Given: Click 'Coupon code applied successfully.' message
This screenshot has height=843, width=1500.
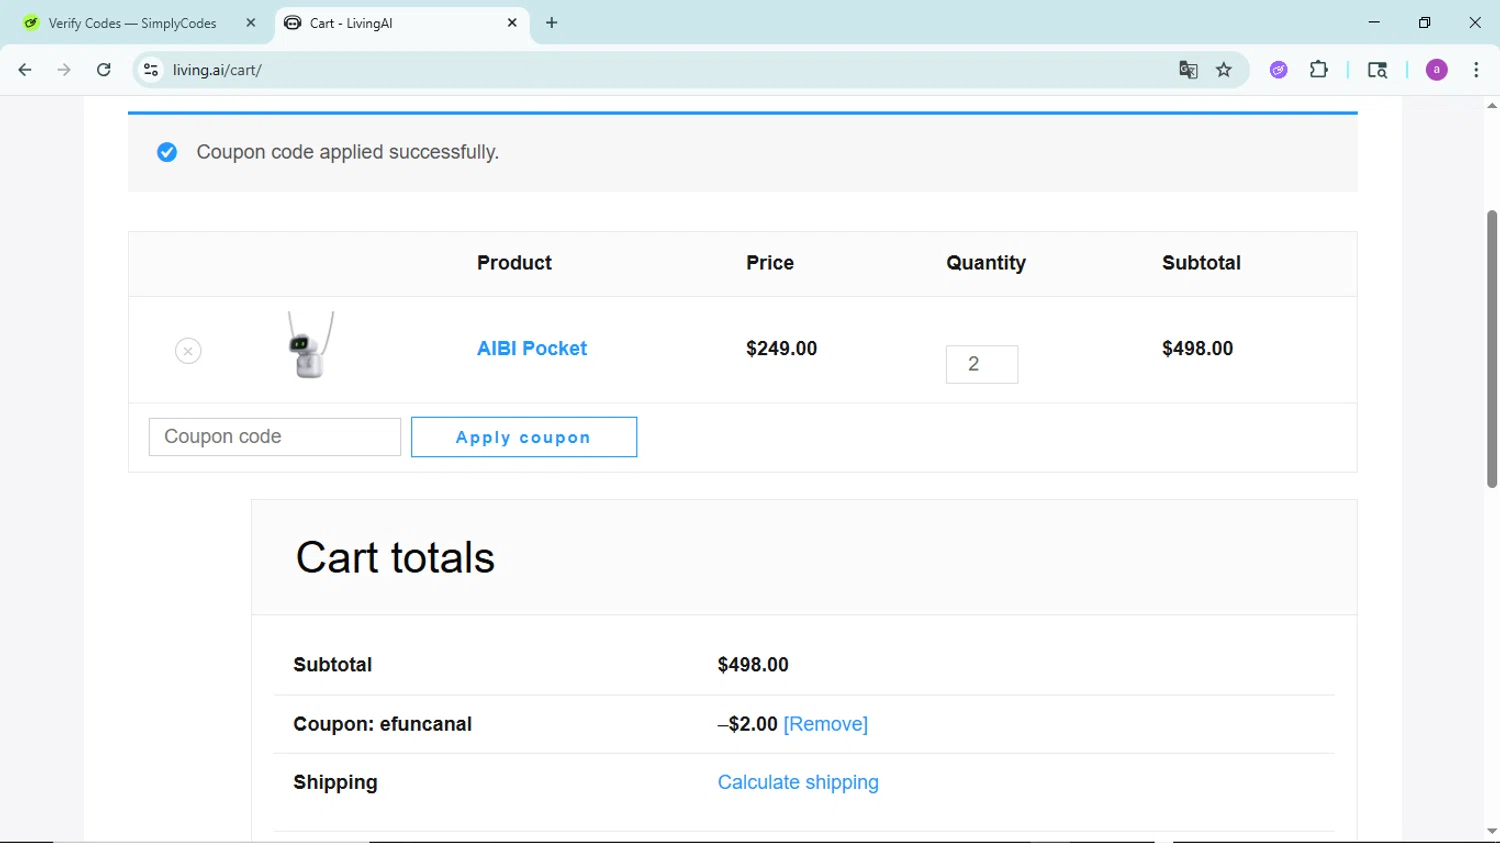Looking at the screenshot, I should click(x=347, y=152).
